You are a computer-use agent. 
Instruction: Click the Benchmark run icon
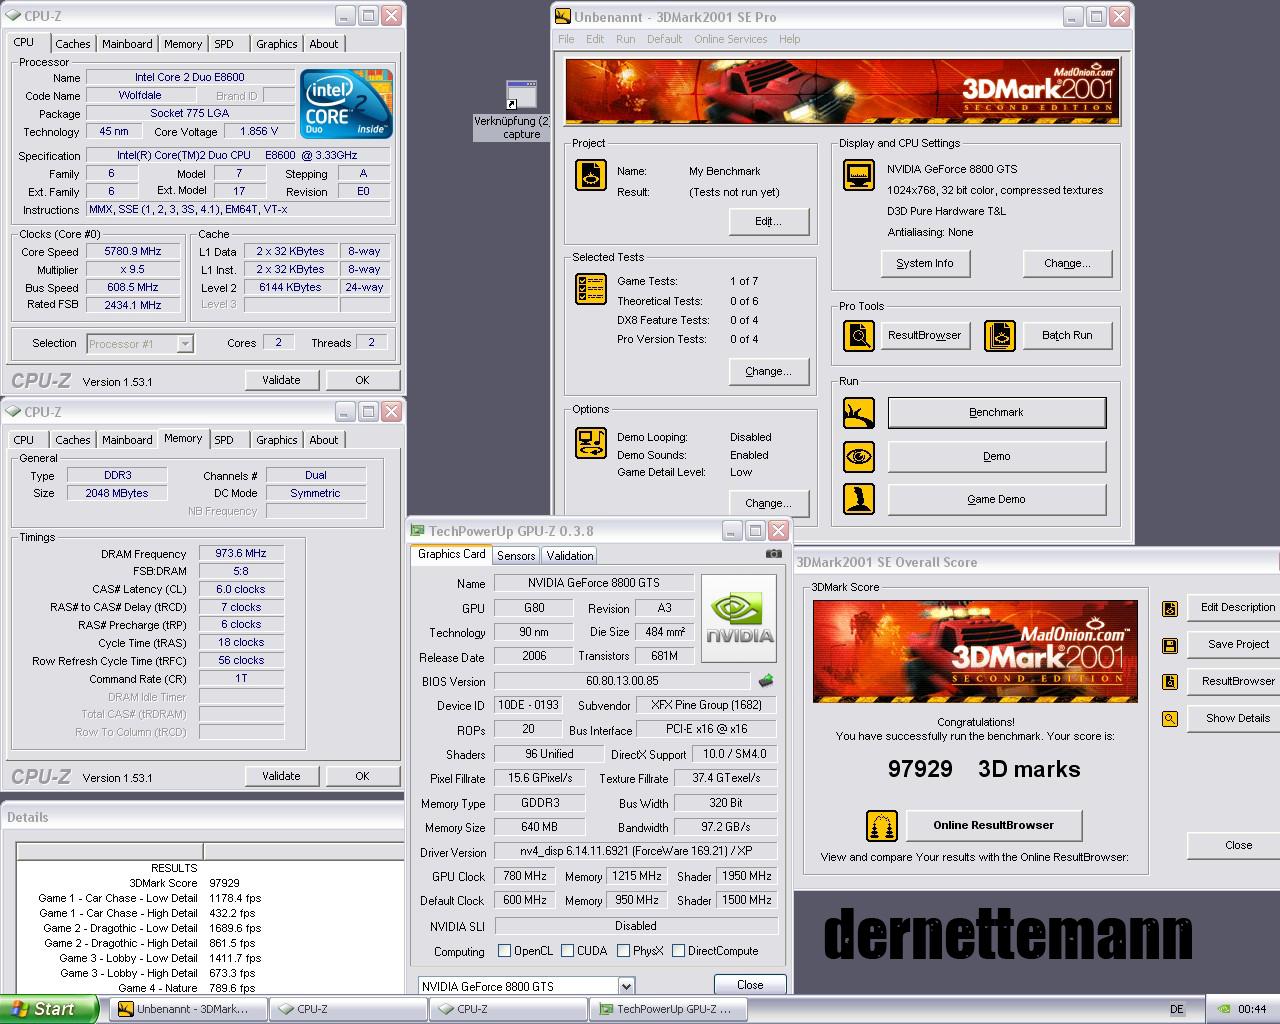click(858, 412)
